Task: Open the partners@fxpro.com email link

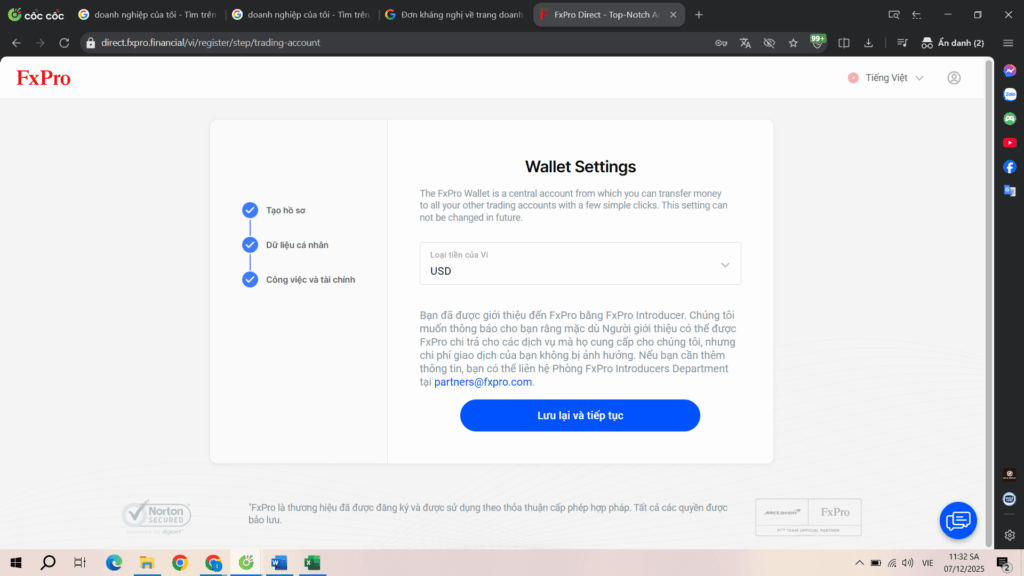Action: (x=483, y=382)
